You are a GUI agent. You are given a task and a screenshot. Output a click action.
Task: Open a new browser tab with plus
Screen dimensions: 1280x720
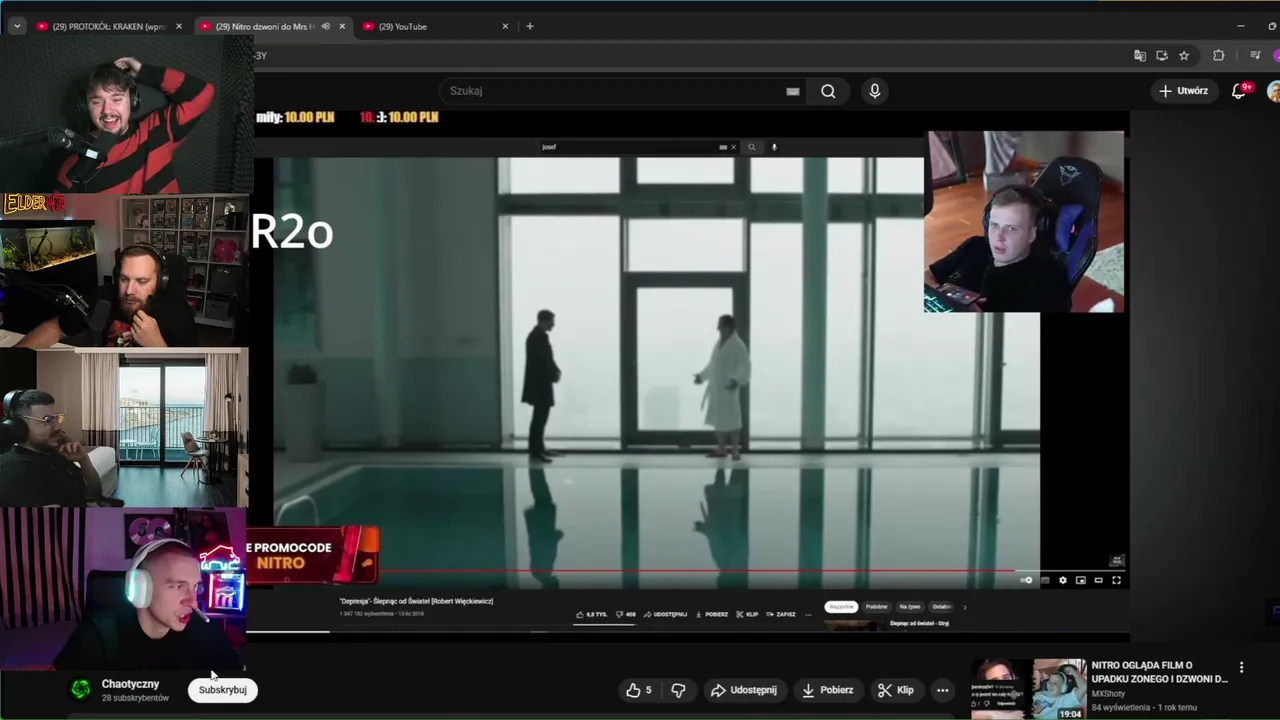[x=530, y=26]
